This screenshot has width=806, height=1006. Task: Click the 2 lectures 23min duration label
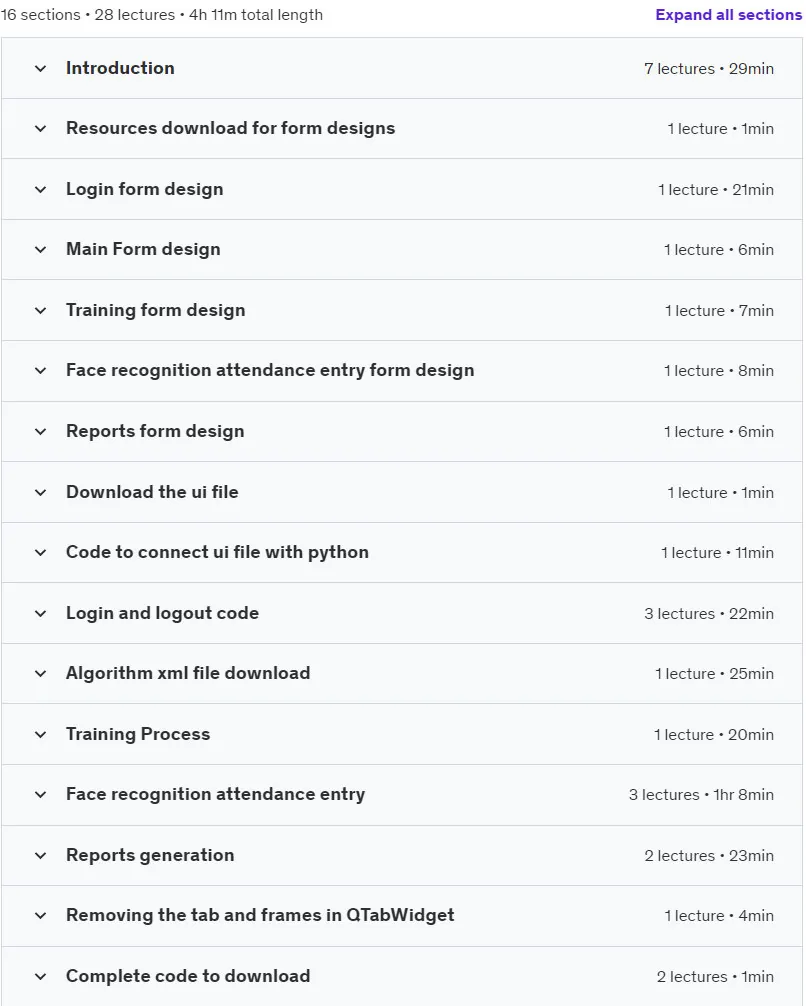[x=708, y=855]
